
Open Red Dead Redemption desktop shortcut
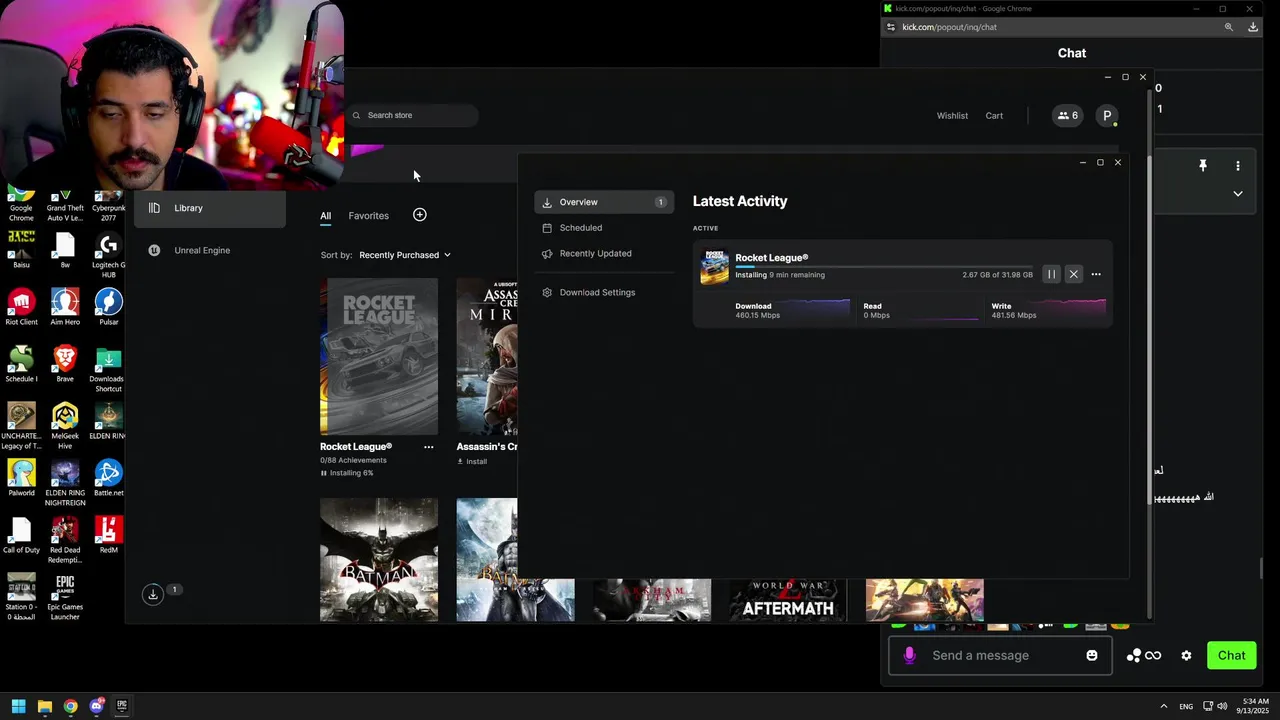click(65, 539)
